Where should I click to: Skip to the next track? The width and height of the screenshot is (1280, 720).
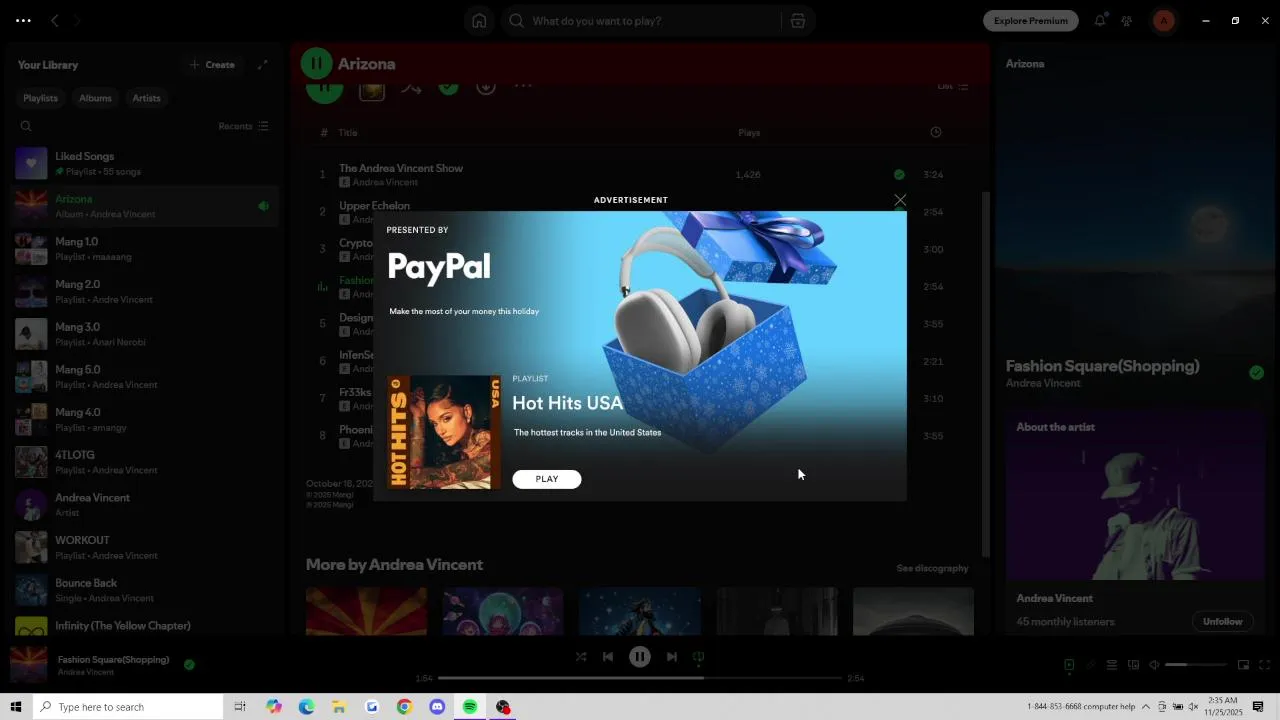(x=672, y=657)
